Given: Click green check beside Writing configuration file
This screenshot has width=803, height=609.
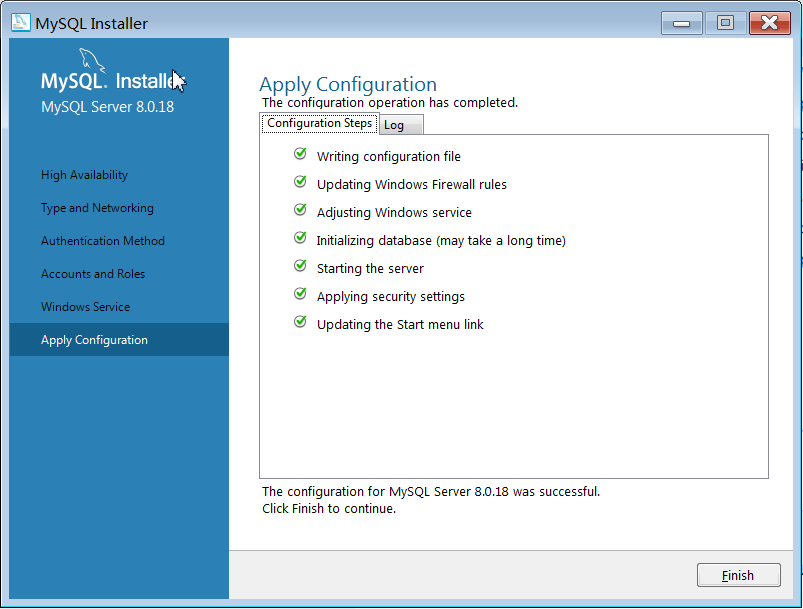Looking at the screenshot, I should pos(300,154).
